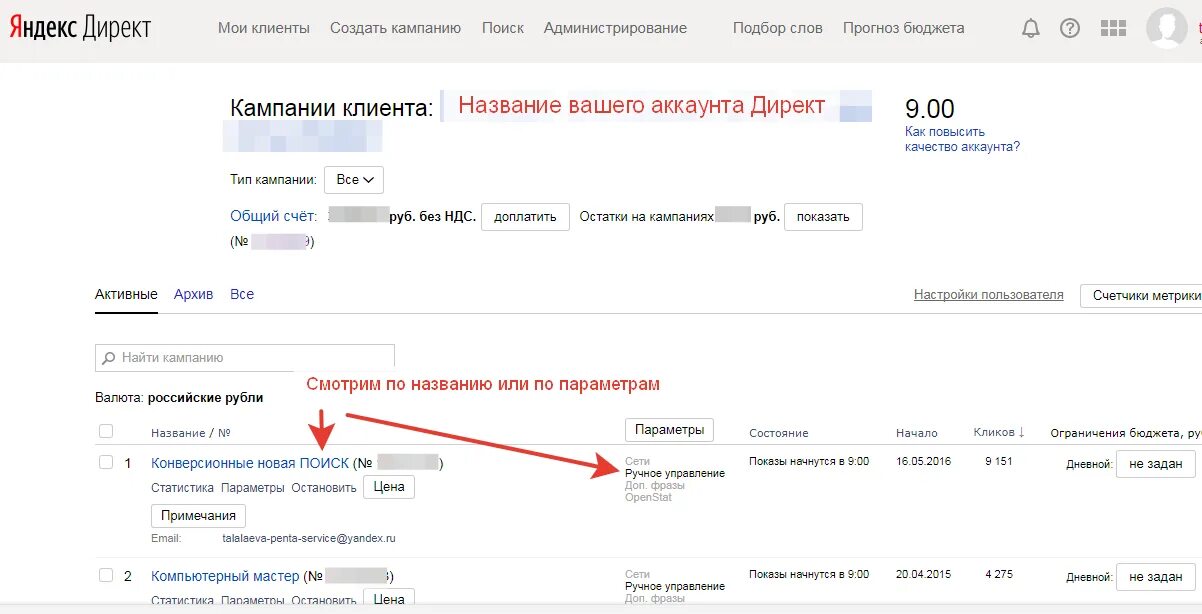Viewport: 1202px width, 614px height.
Task: Open Статистика for Компьютерный мастер
Action: click(182, 600)
